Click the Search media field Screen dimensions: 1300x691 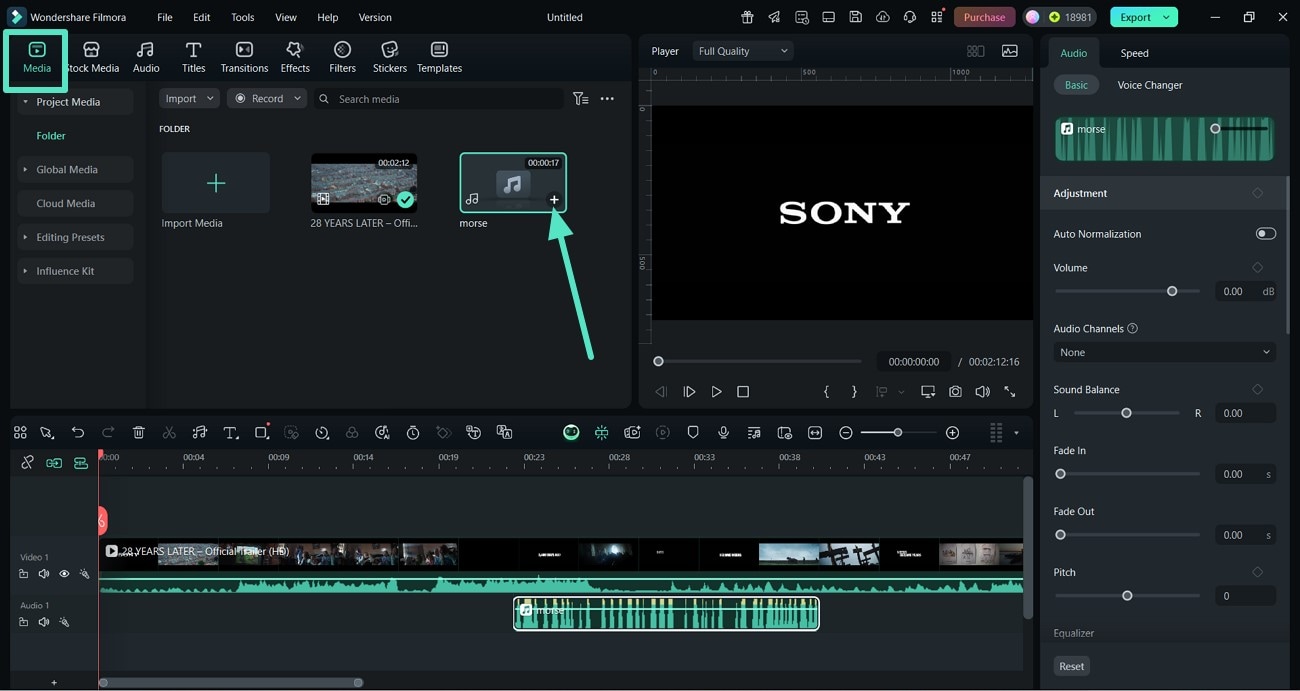pos(440,98)
